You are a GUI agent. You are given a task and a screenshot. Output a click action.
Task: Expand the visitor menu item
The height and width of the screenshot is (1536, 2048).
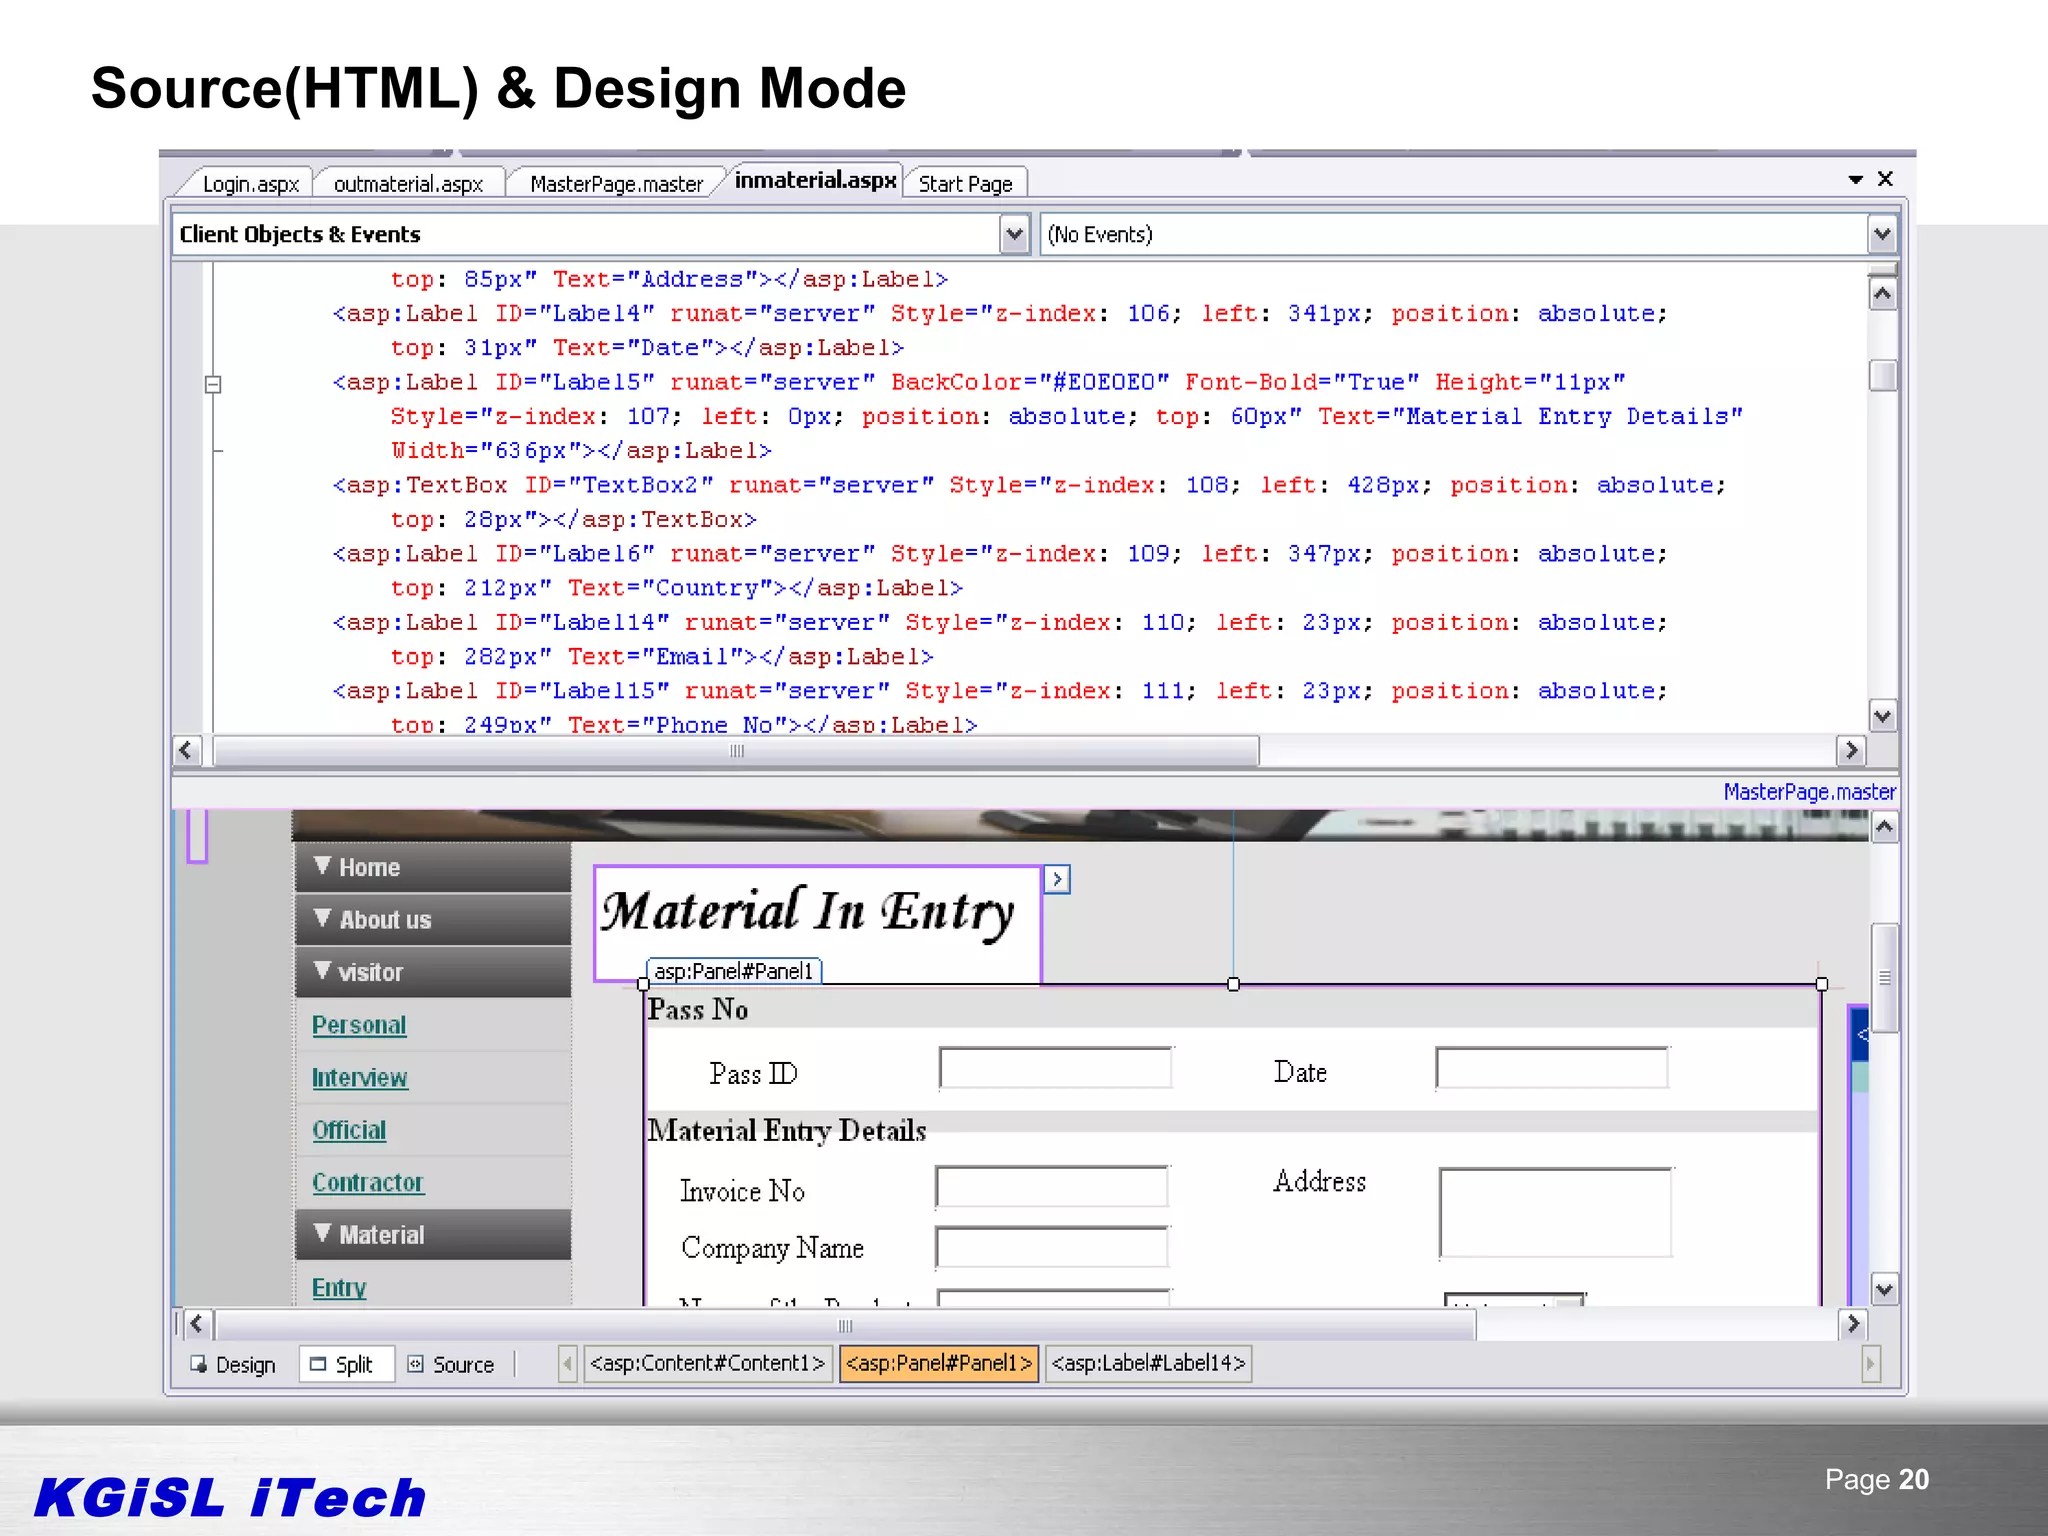tap(433, 972)
